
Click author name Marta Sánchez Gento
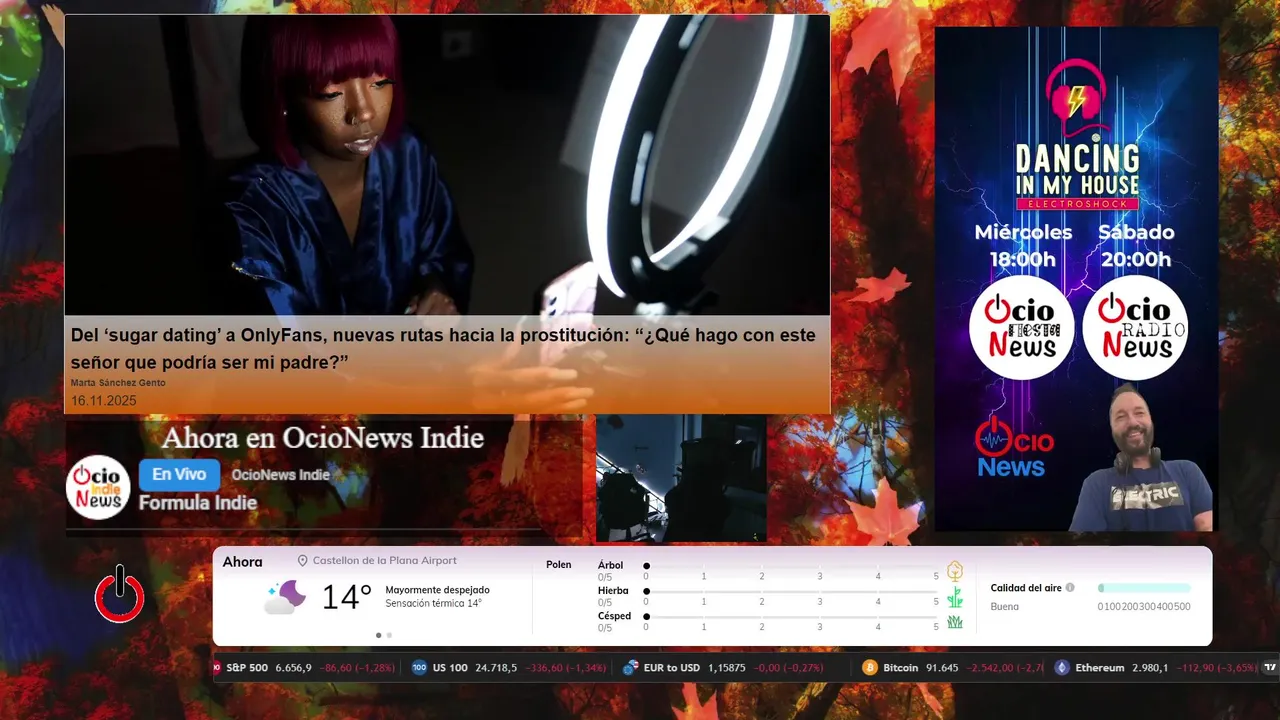pos(118,383)
